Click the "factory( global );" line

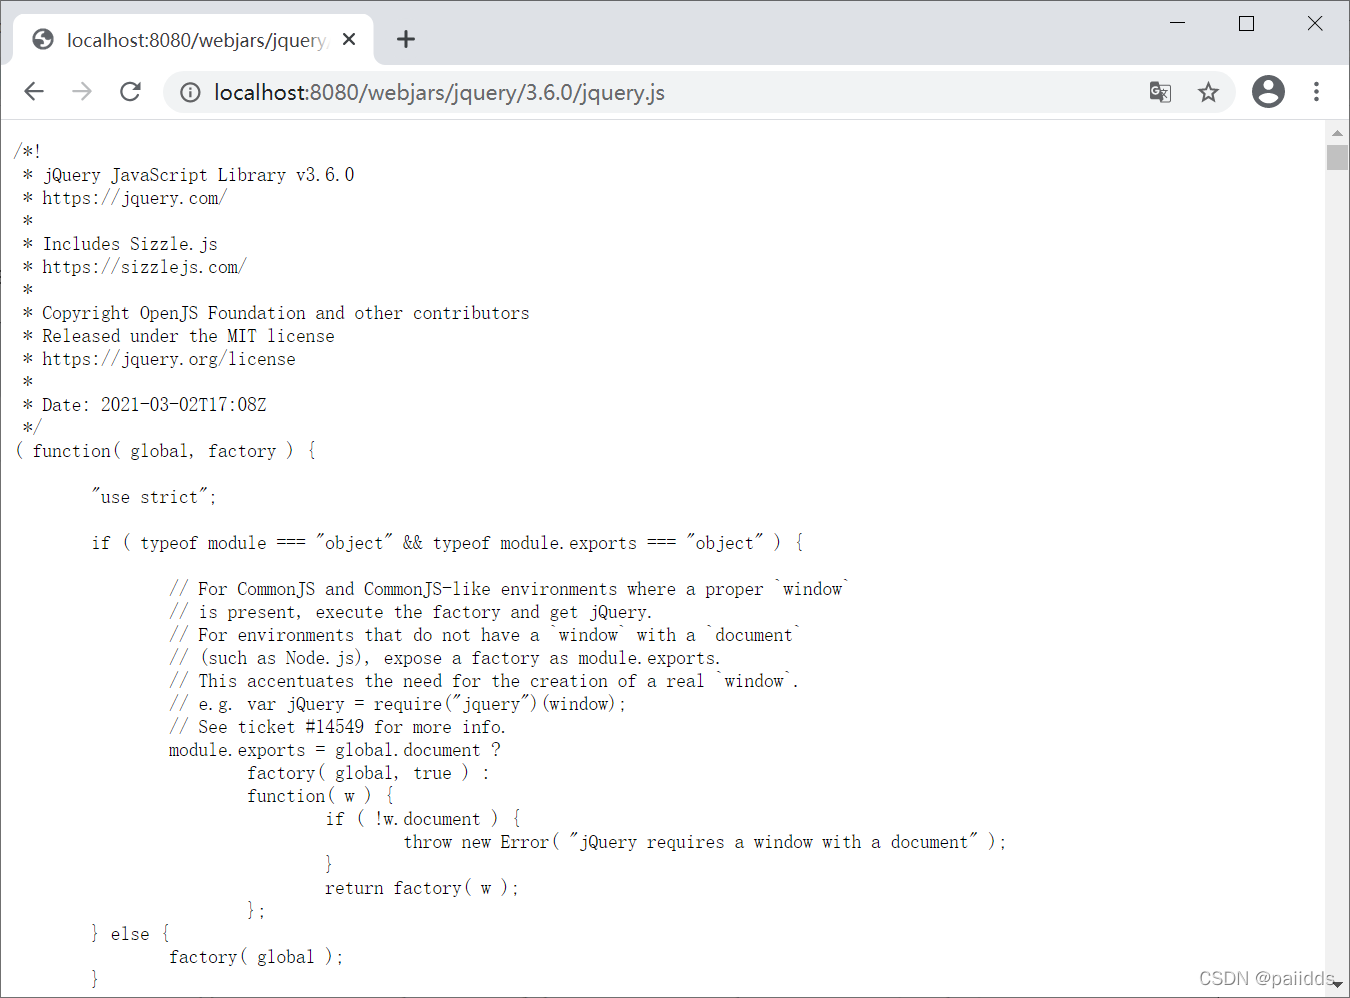tap(256, 957)
